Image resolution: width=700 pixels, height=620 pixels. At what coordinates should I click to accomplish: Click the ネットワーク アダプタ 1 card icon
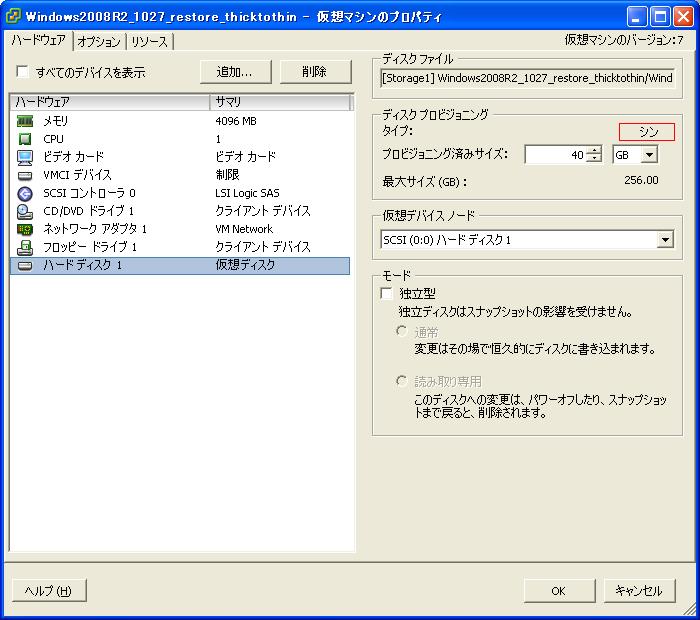(25, 229)
